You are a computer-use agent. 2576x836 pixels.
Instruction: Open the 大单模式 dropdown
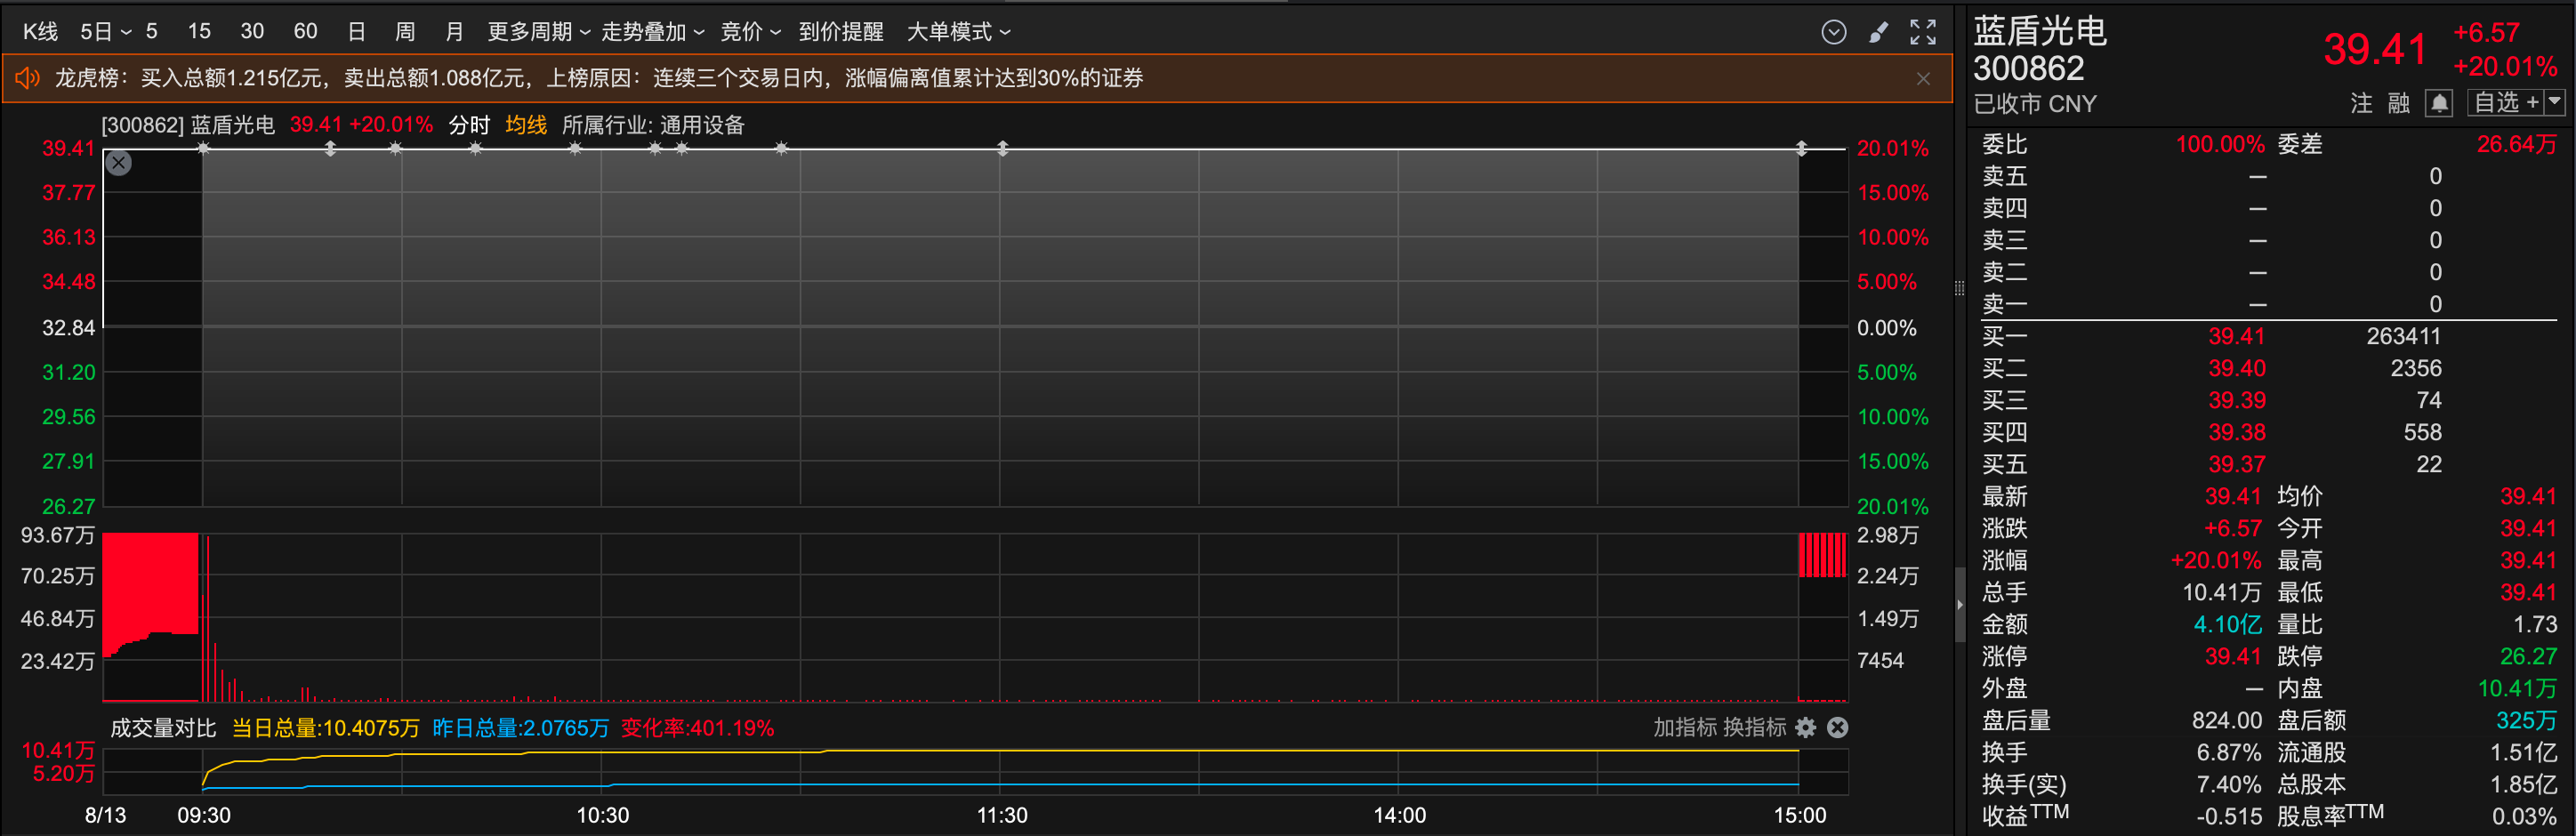point(958,32)
